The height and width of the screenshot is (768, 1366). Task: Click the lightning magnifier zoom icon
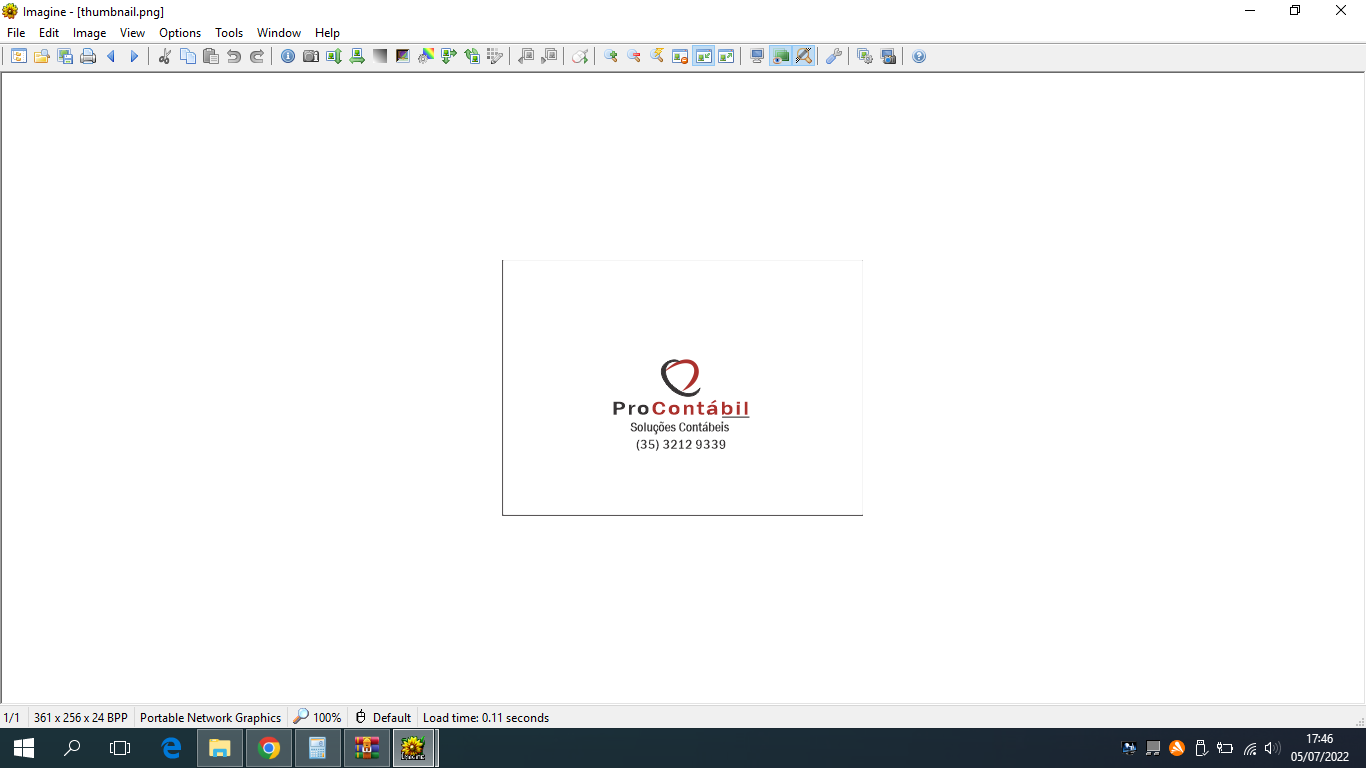[x=657, y=57]
